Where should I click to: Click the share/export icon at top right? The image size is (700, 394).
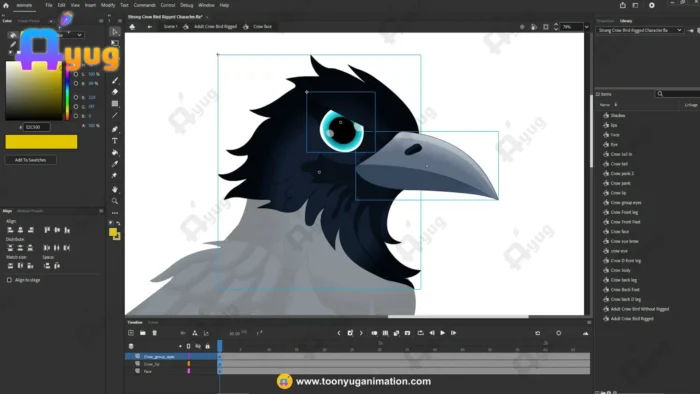click(623, 5)
